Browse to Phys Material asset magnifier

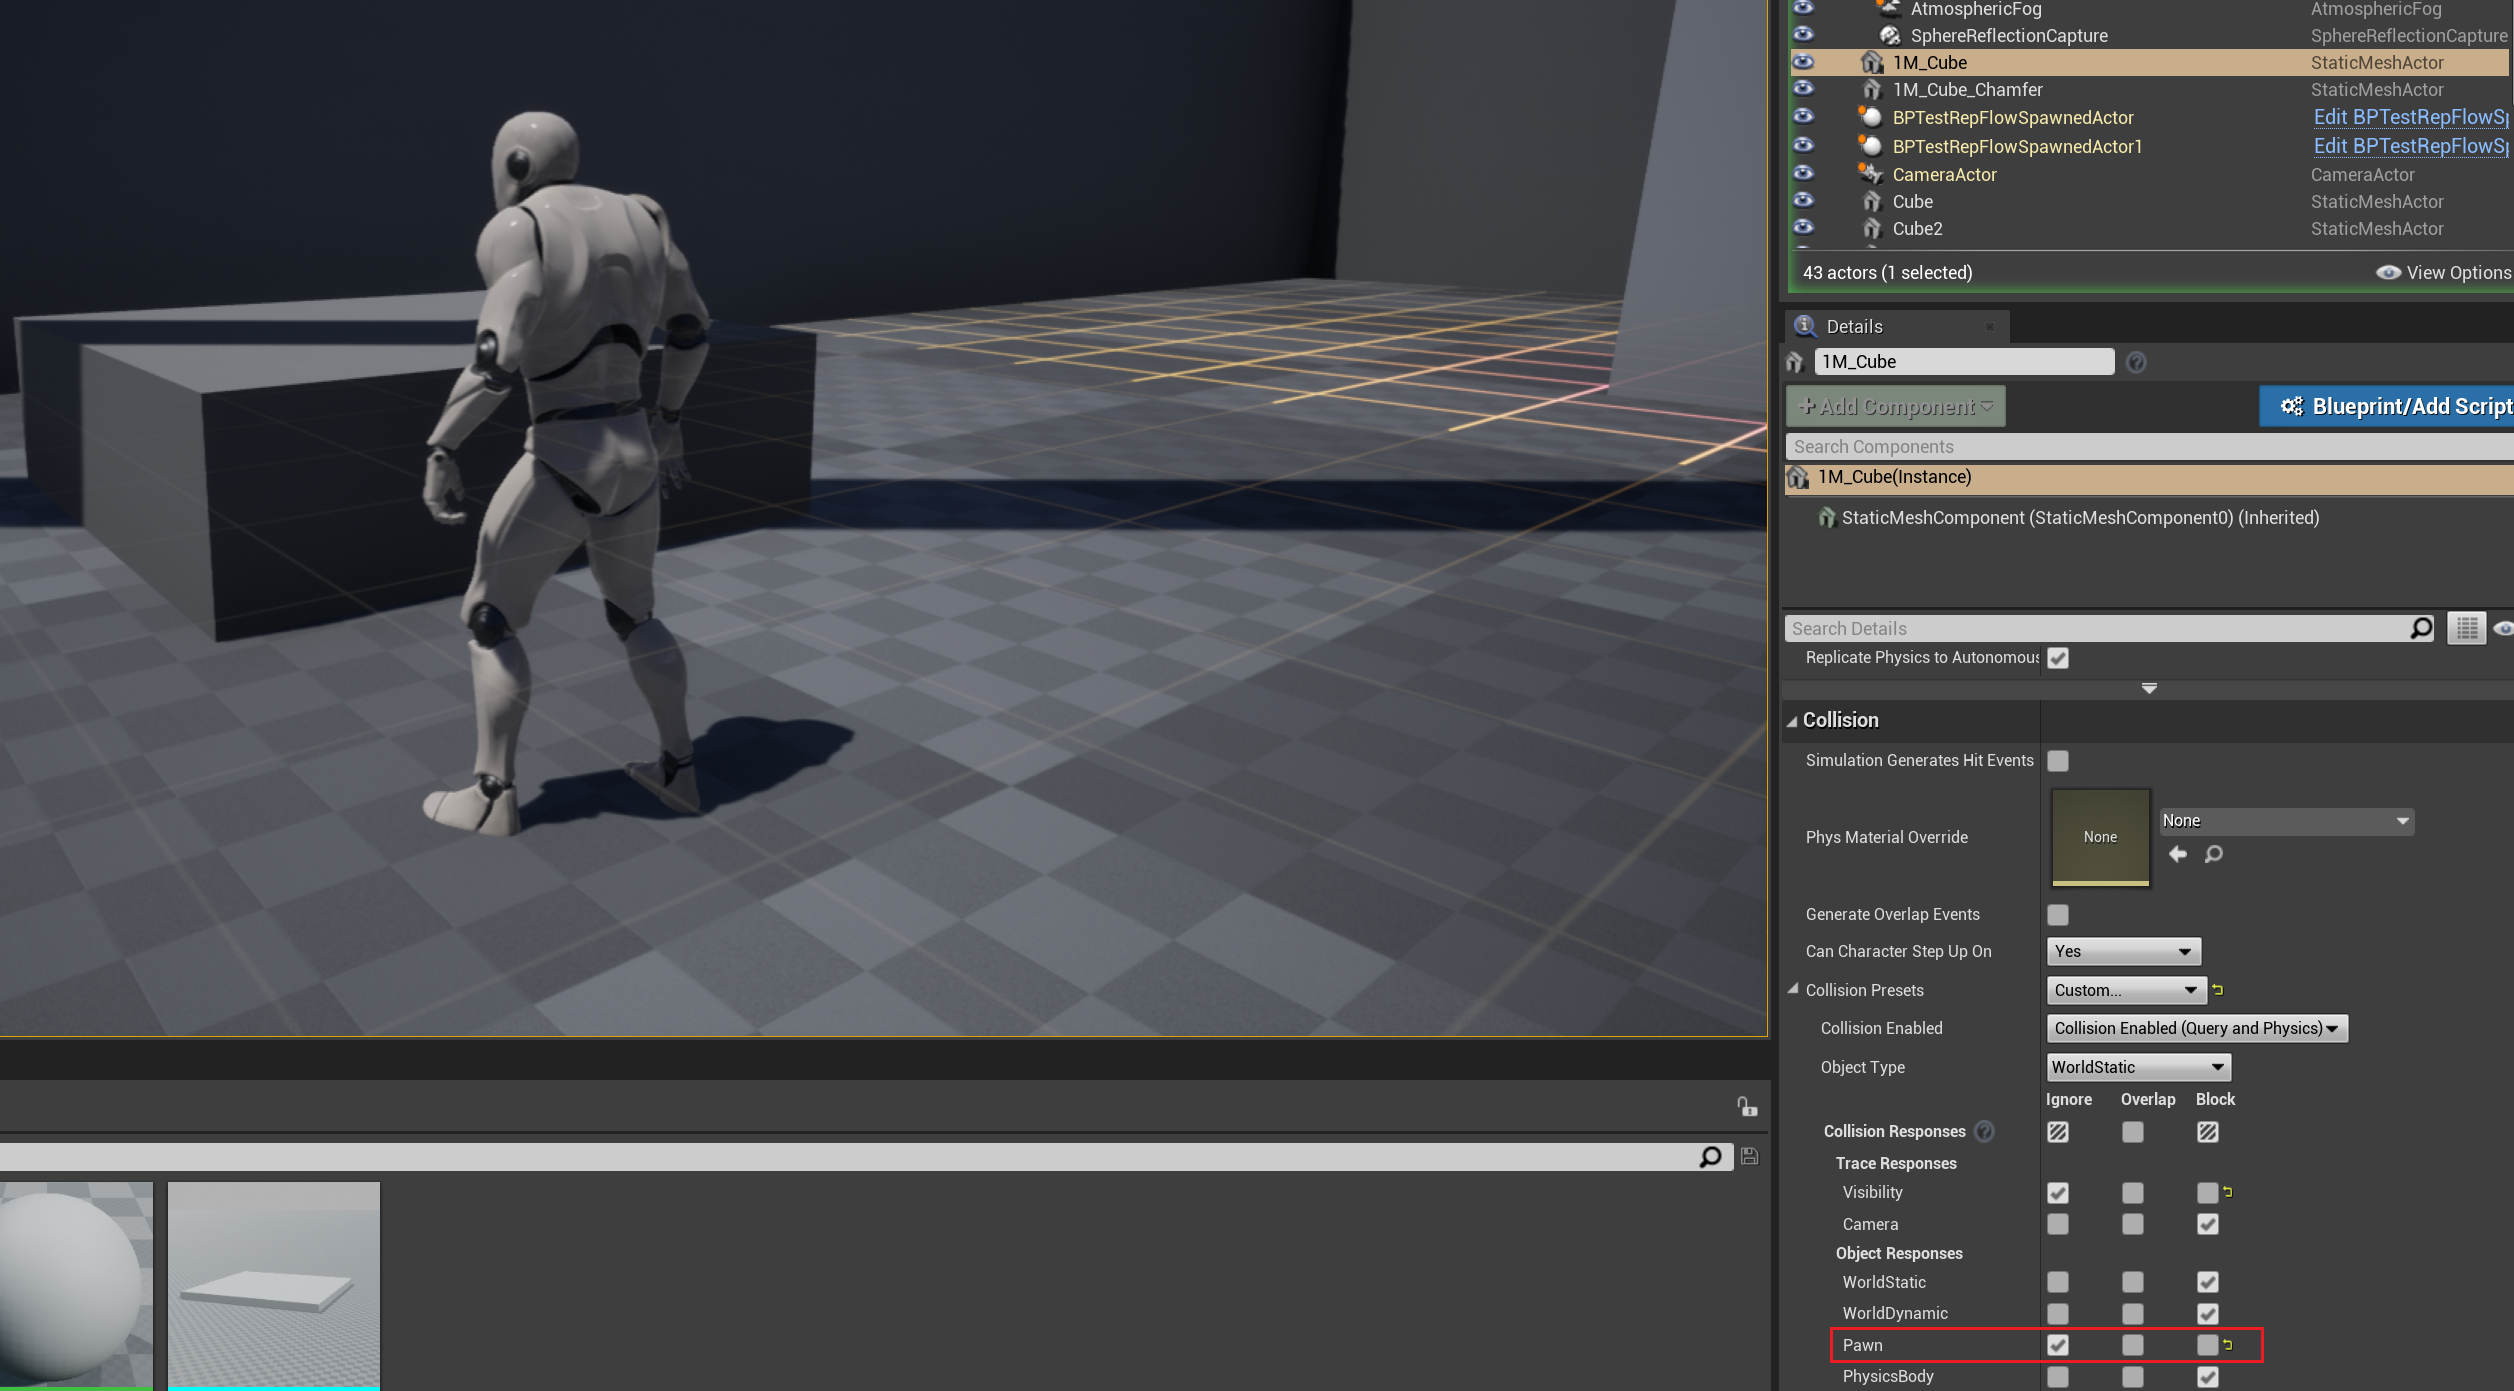click(x=2214, y=854)
